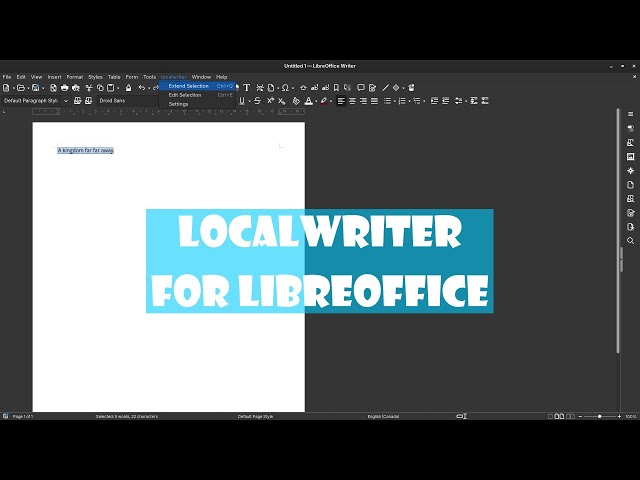Click the Print icon
Image resolution: width=640 pixels, height=480 pixels.
(64, 88)
